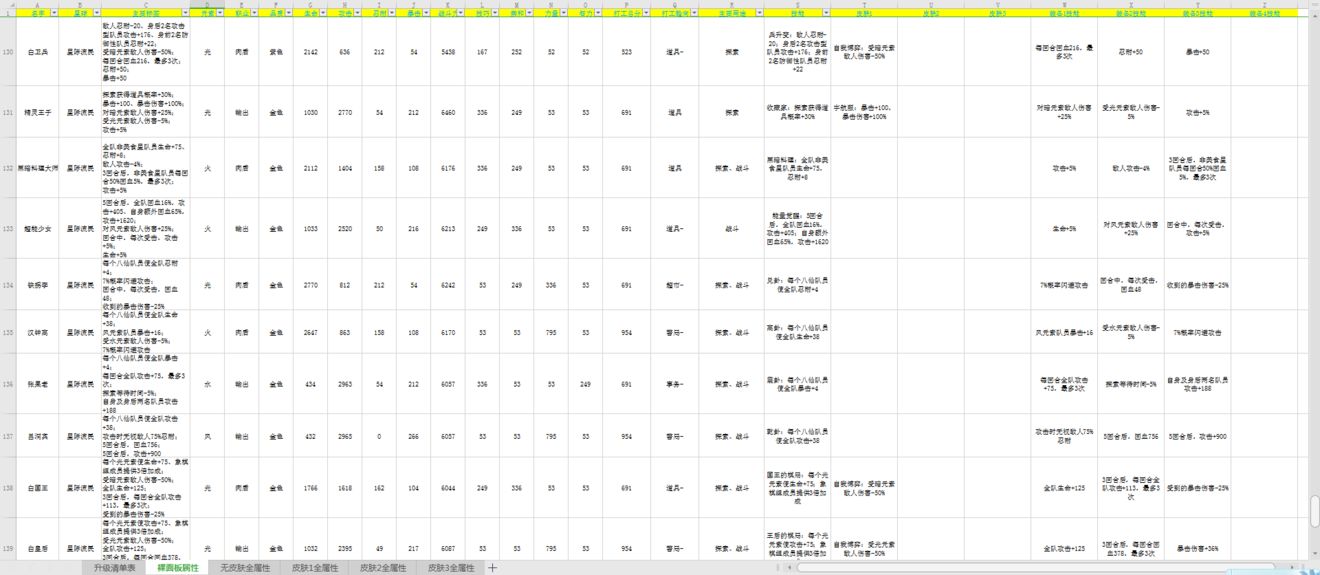
Task: Click the cell with value 2520
Action: click(345, 229)
